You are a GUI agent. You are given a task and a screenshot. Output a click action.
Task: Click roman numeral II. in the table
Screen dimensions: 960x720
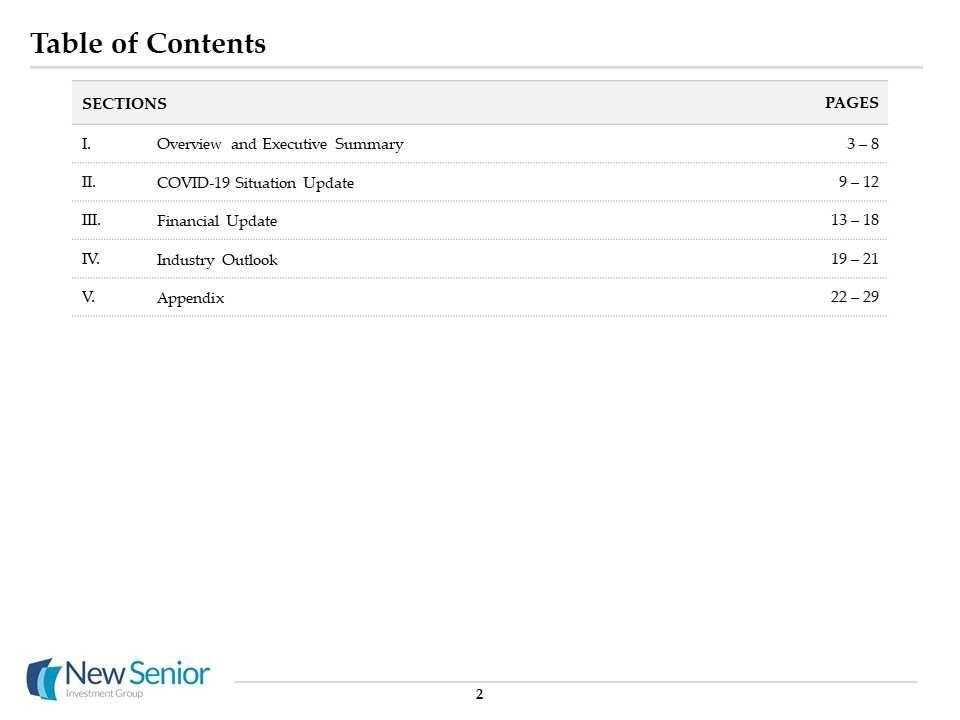point(88,182)
